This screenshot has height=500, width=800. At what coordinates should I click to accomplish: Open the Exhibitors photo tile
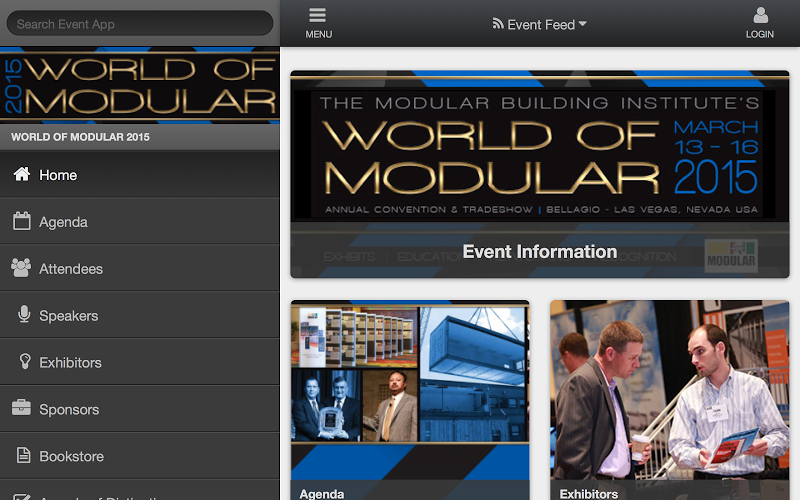670,400
